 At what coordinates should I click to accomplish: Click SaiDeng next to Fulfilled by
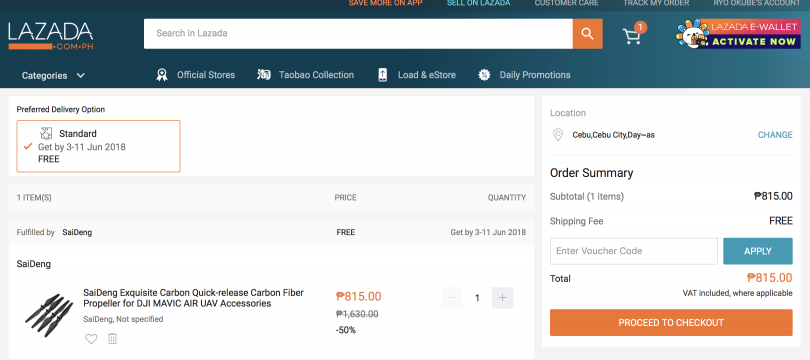point(77,232)
